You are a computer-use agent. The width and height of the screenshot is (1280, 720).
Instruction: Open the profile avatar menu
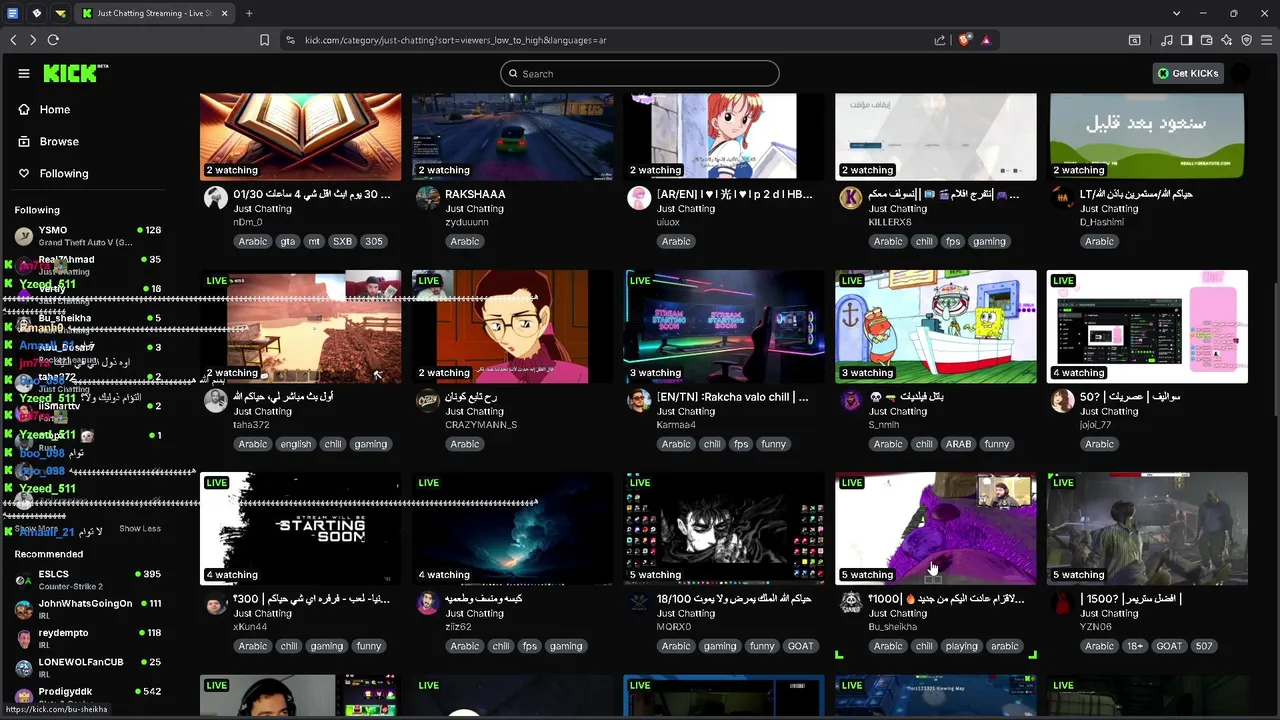coord(1241,73)
